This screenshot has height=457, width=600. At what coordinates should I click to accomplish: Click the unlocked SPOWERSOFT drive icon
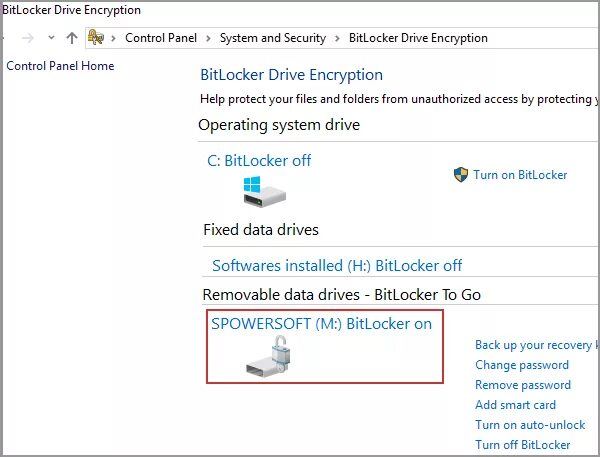[x=269, y=357]
